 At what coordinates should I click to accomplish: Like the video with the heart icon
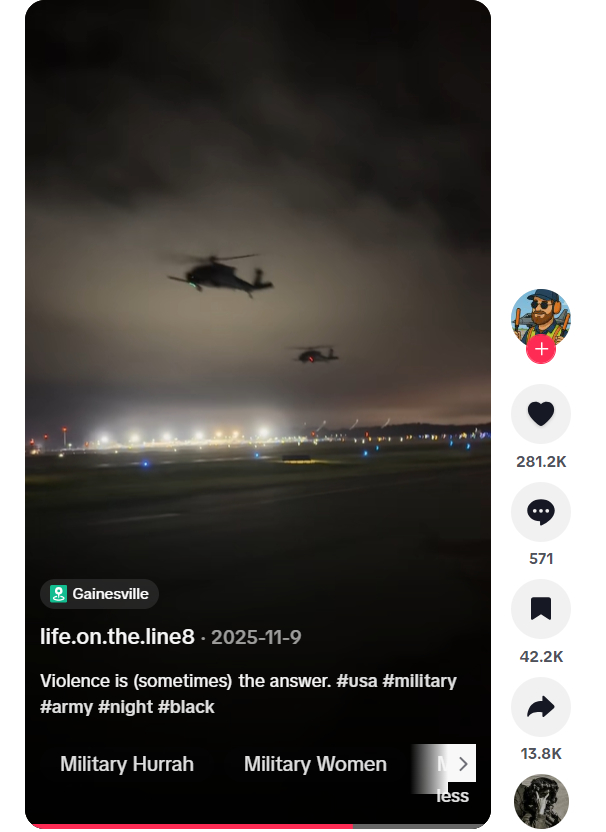tap(540, 413)
